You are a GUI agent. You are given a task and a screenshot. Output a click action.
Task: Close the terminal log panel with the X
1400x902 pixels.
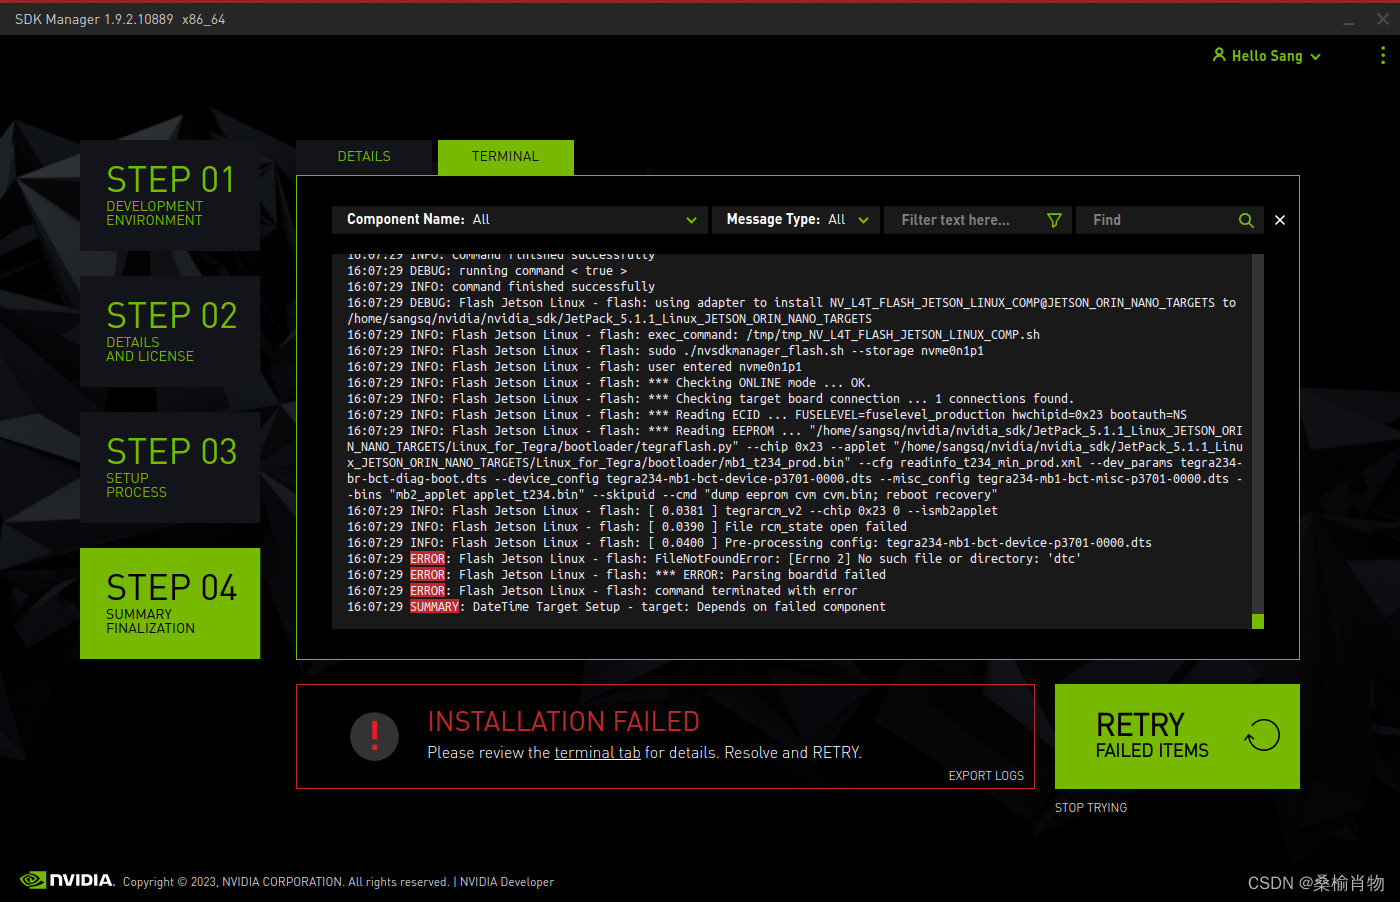pos(1279,219)
